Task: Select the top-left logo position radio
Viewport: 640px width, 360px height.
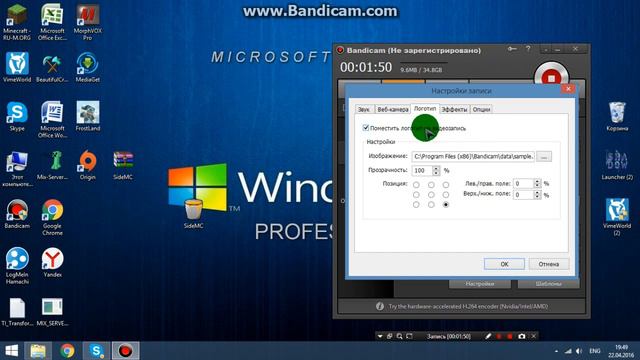Action: (416, 185)
